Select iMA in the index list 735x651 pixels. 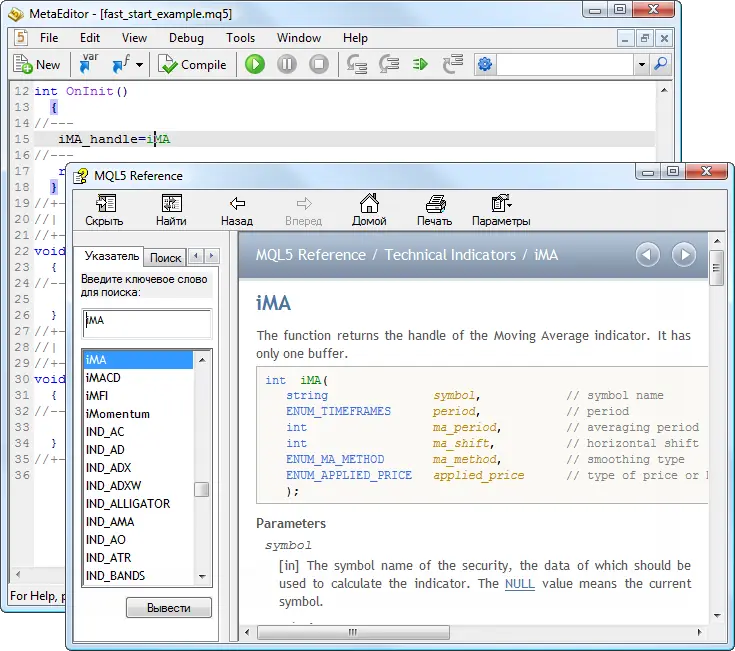[139, 359]
